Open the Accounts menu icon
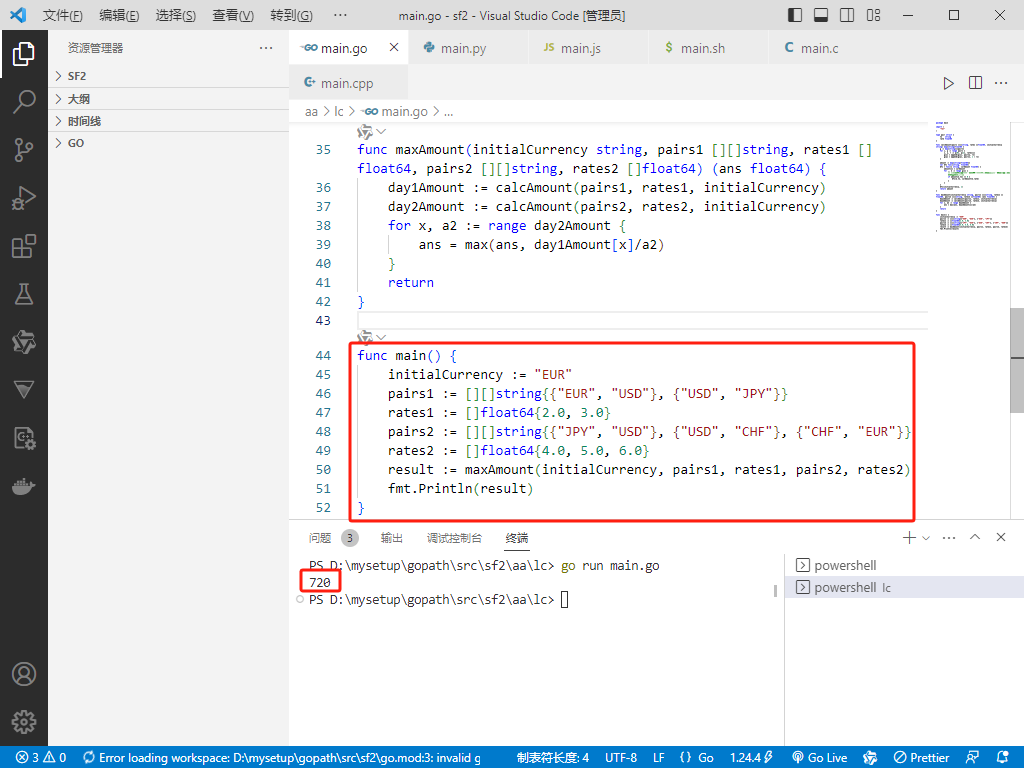 [x=24, y=674]
